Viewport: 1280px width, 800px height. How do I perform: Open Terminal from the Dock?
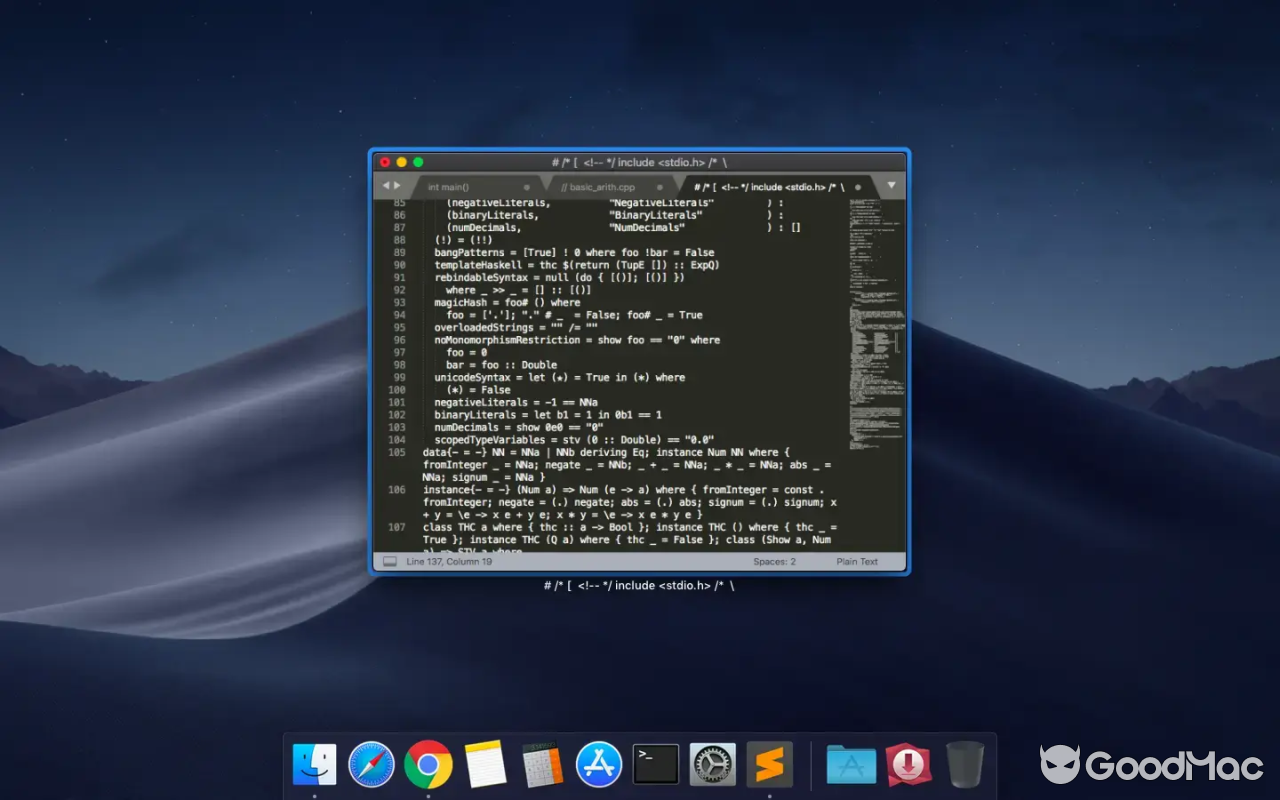tap(655, 763)
